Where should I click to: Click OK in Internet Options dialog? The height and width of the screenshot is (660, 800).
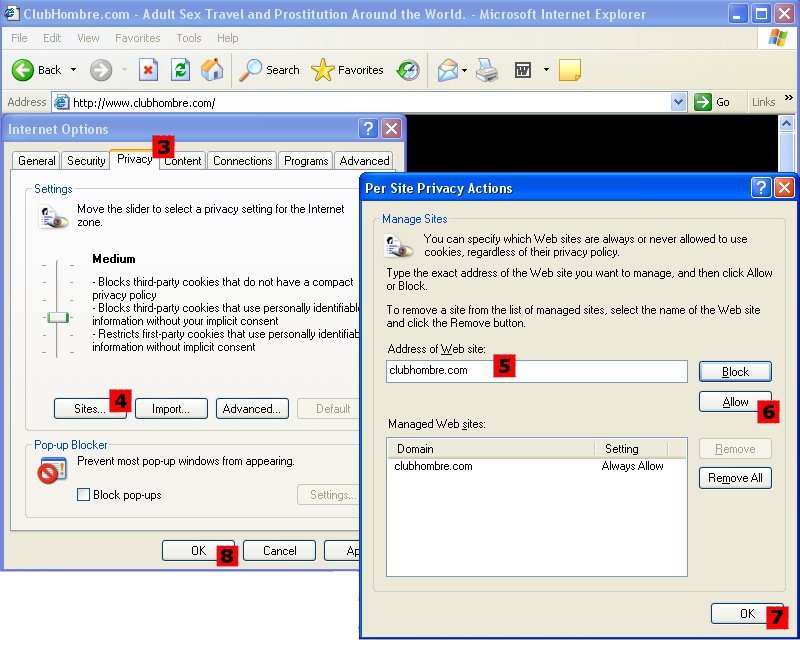(198, 550)
